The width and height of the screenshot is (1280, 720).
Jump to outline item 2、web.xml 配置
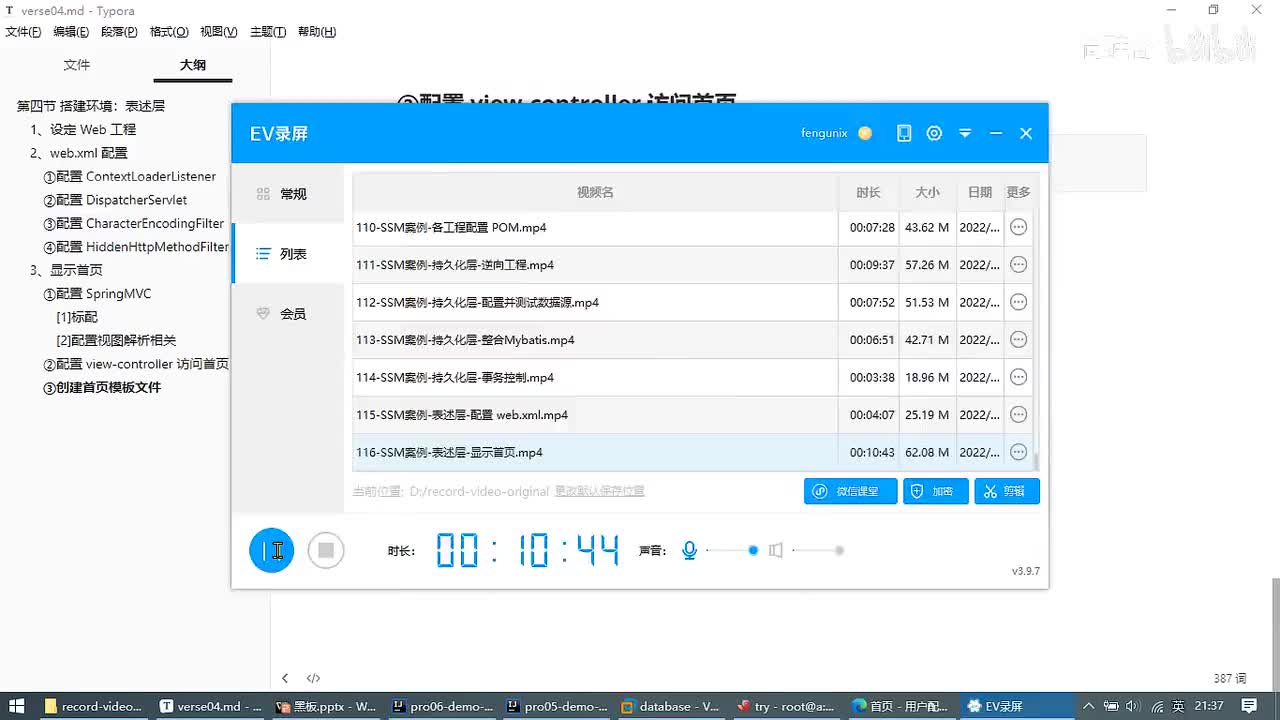79,153
